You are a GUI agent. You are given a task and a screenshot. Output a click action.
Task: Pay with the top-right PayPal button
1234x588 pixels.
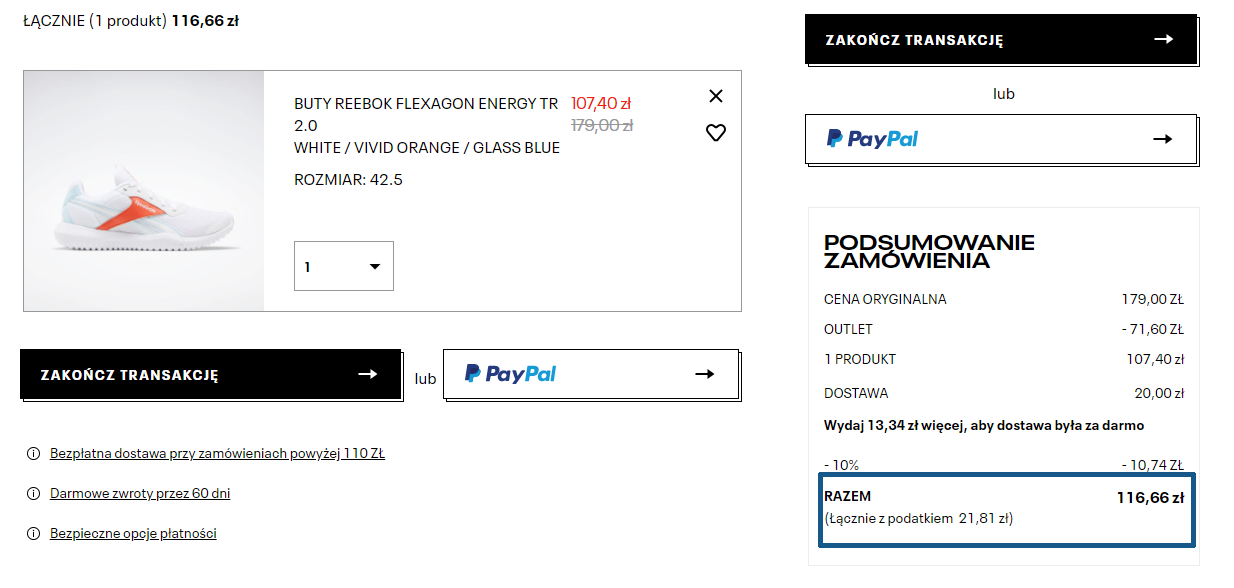1000,139
